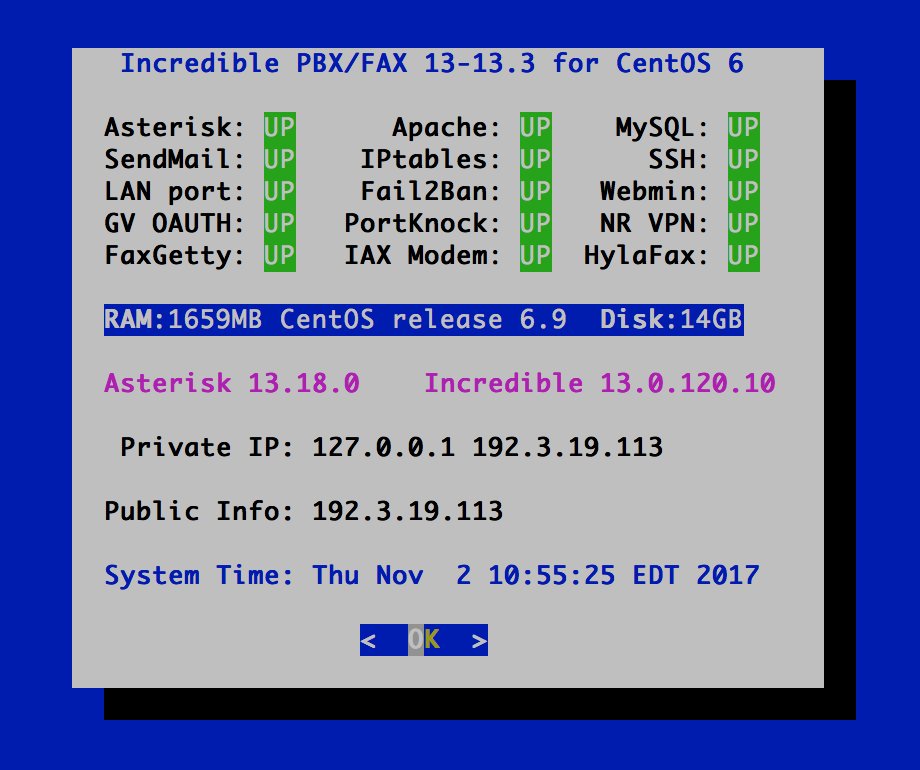Click the "SSH:" service label

678,160
